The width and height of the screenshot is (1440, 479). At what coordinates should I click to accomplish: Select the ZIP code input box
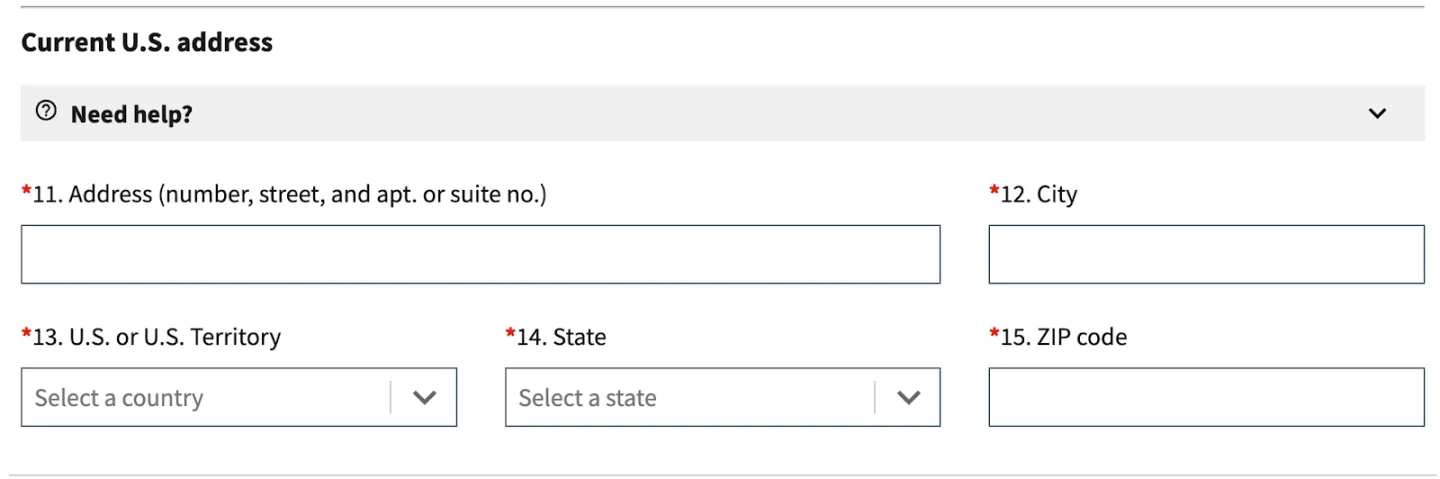tap(1206, 397)
